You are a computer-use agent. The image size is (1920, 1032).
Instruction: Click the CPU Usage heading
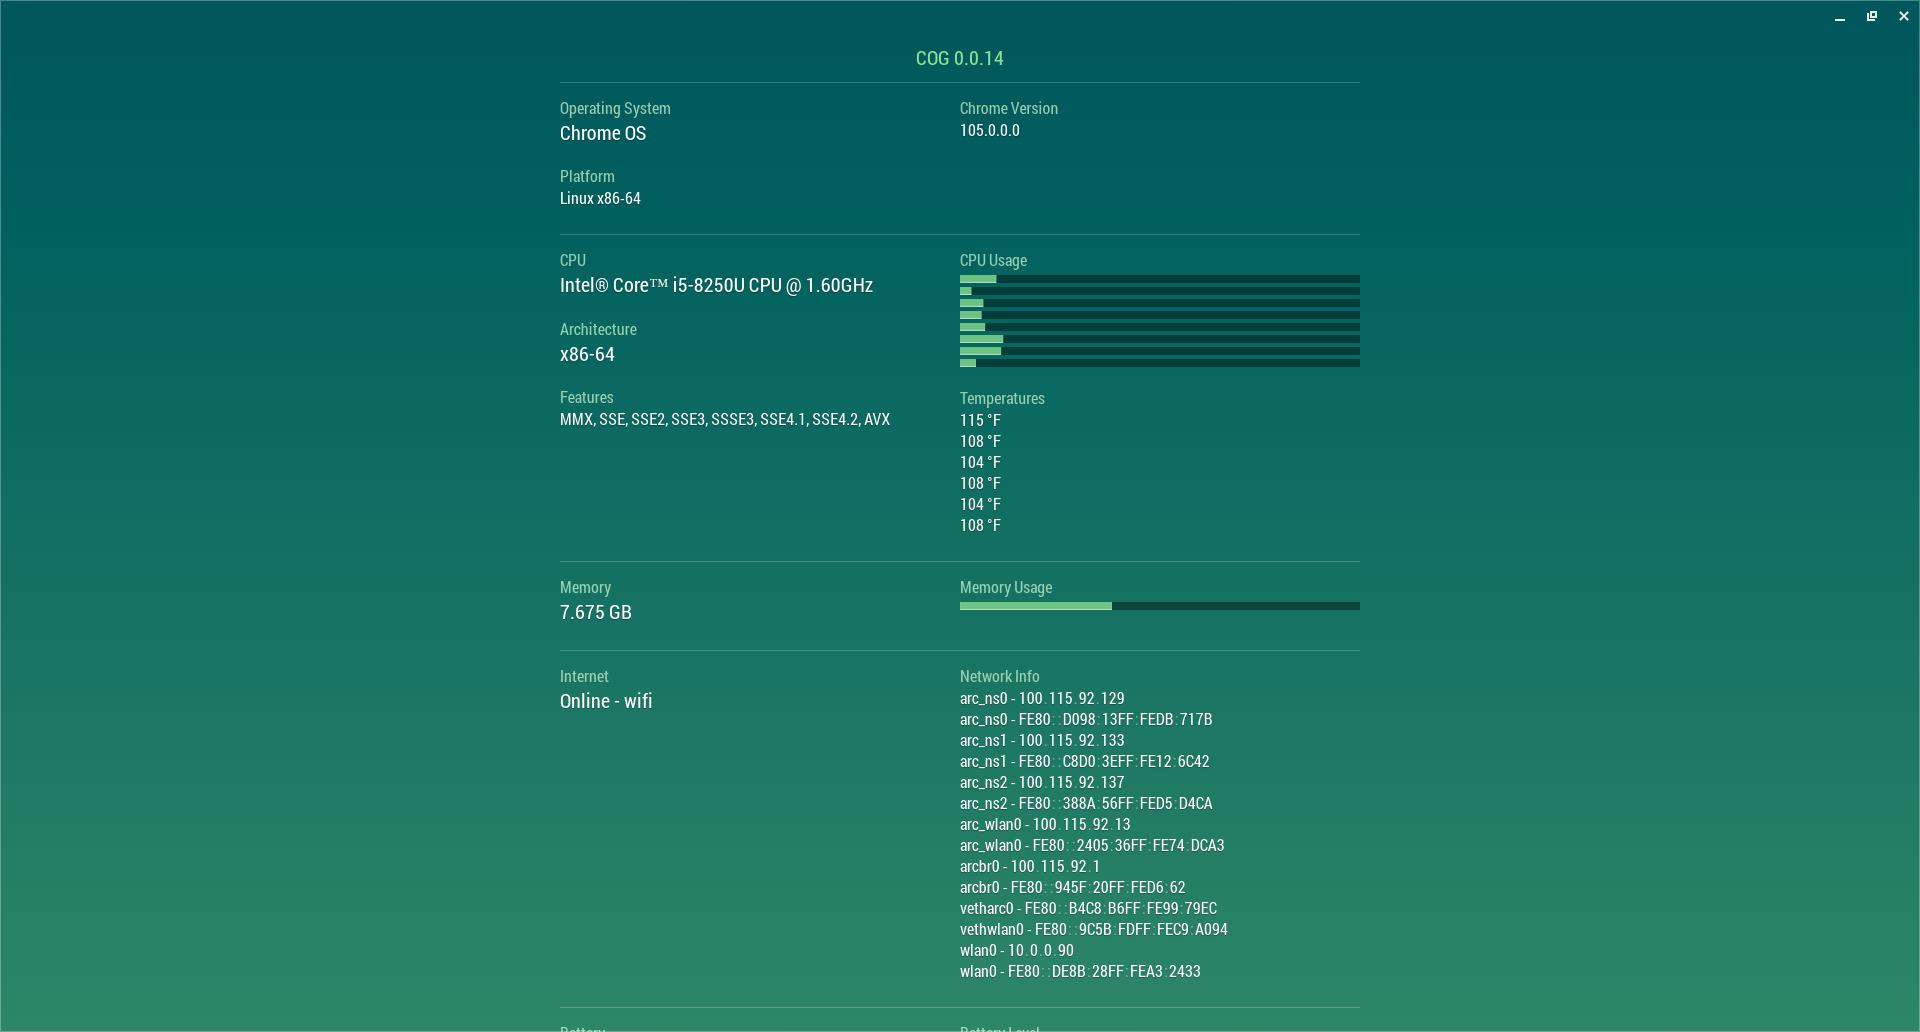(x=993, y=260)
